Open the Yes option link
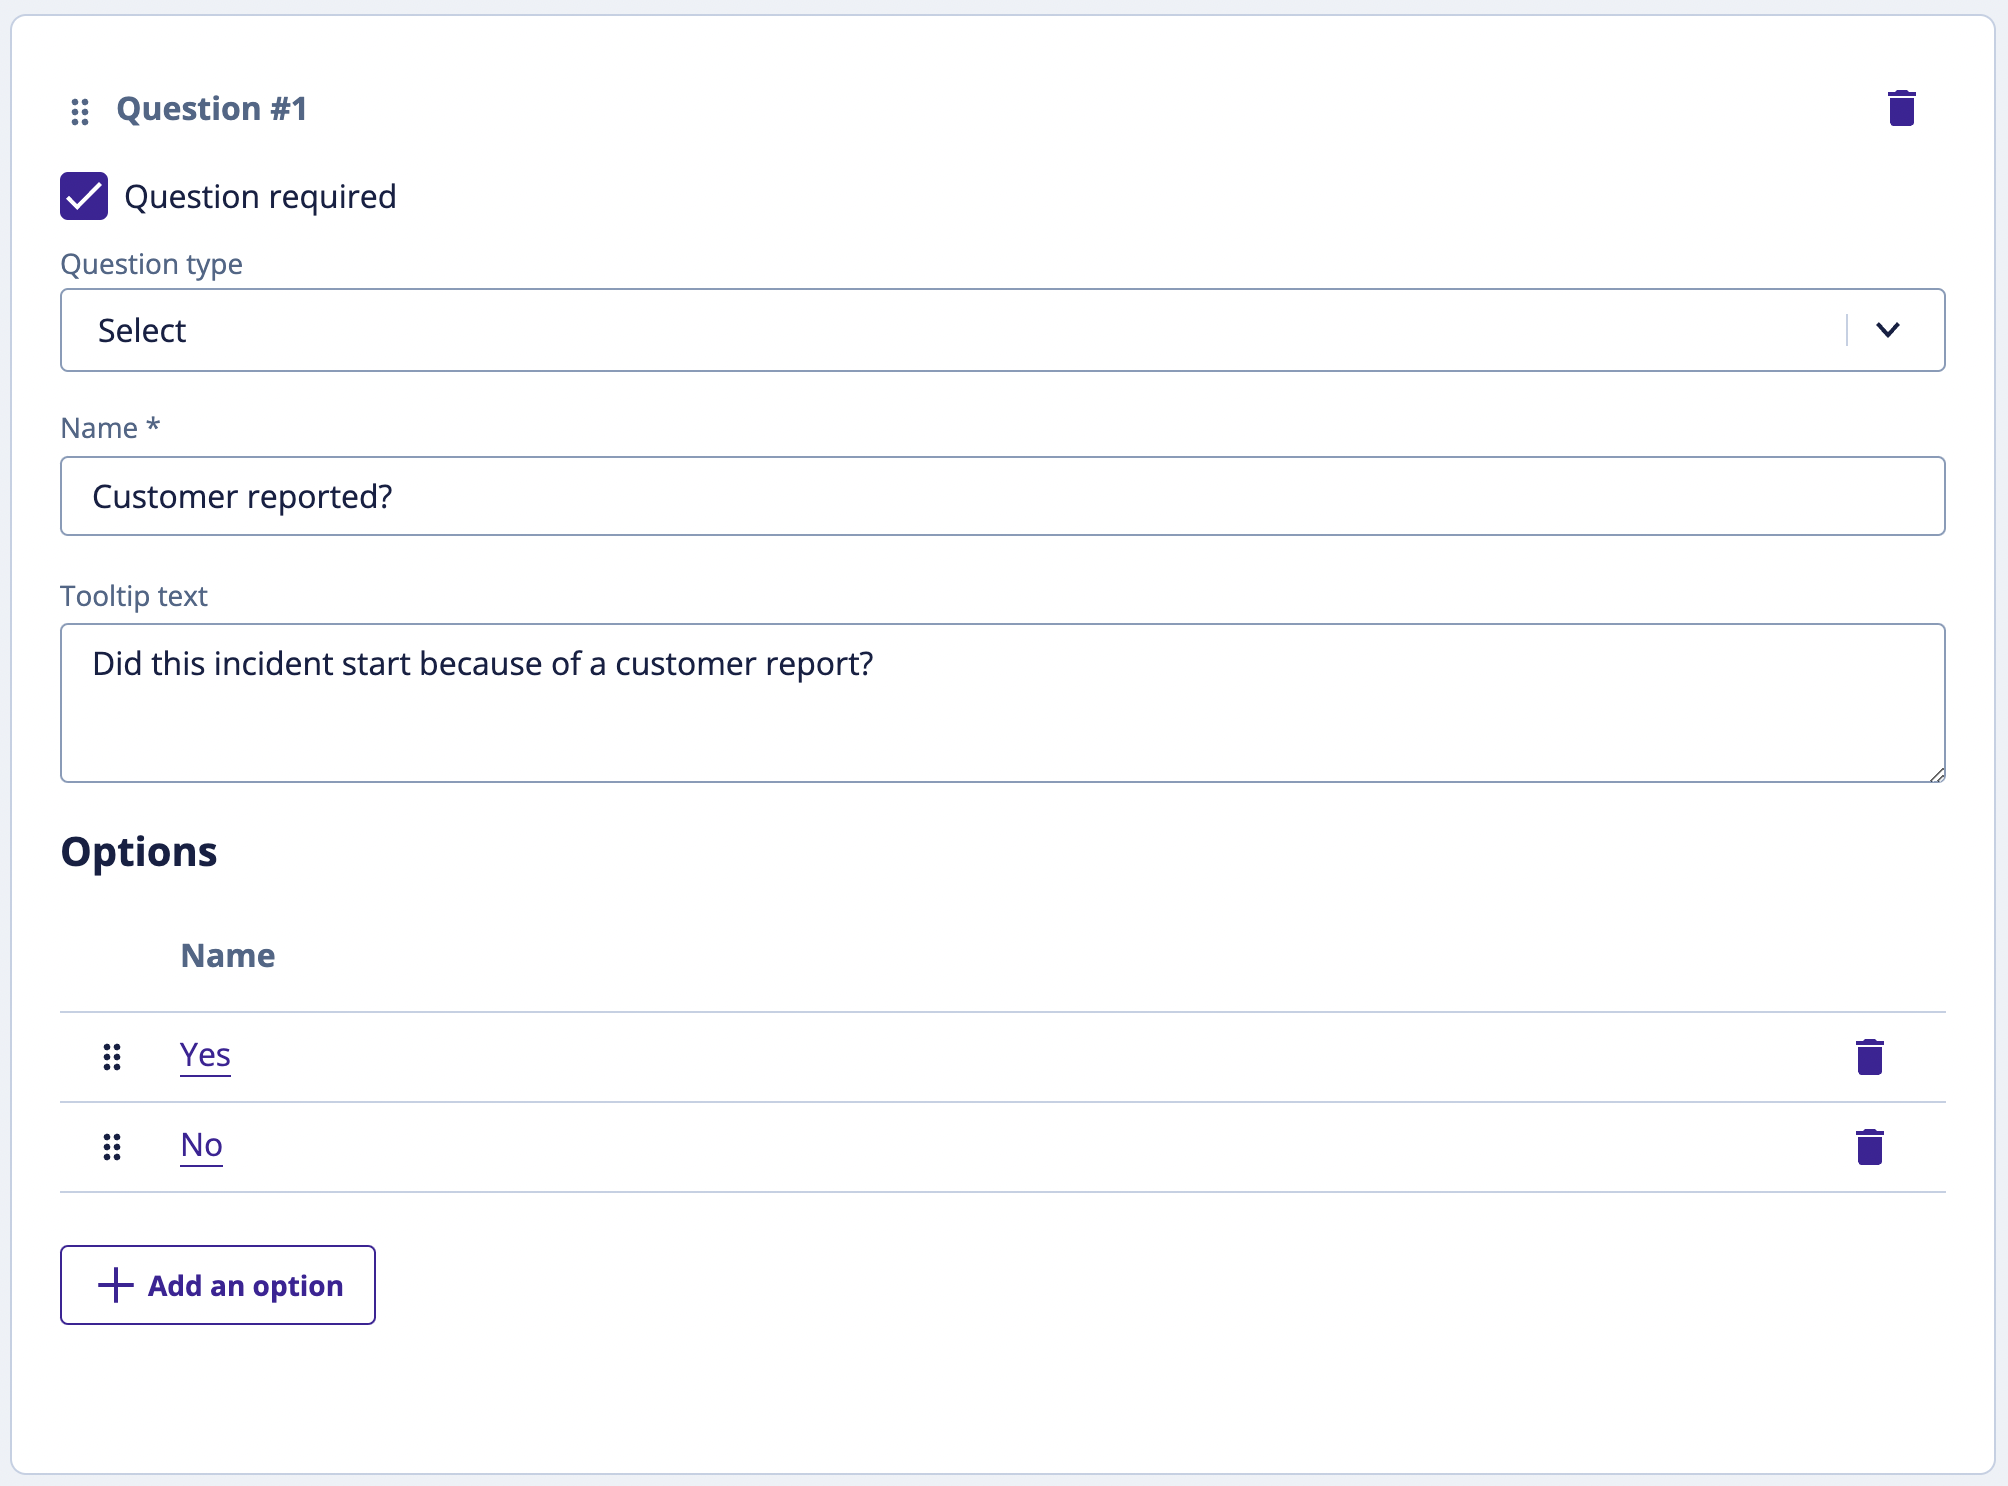 205,1055
